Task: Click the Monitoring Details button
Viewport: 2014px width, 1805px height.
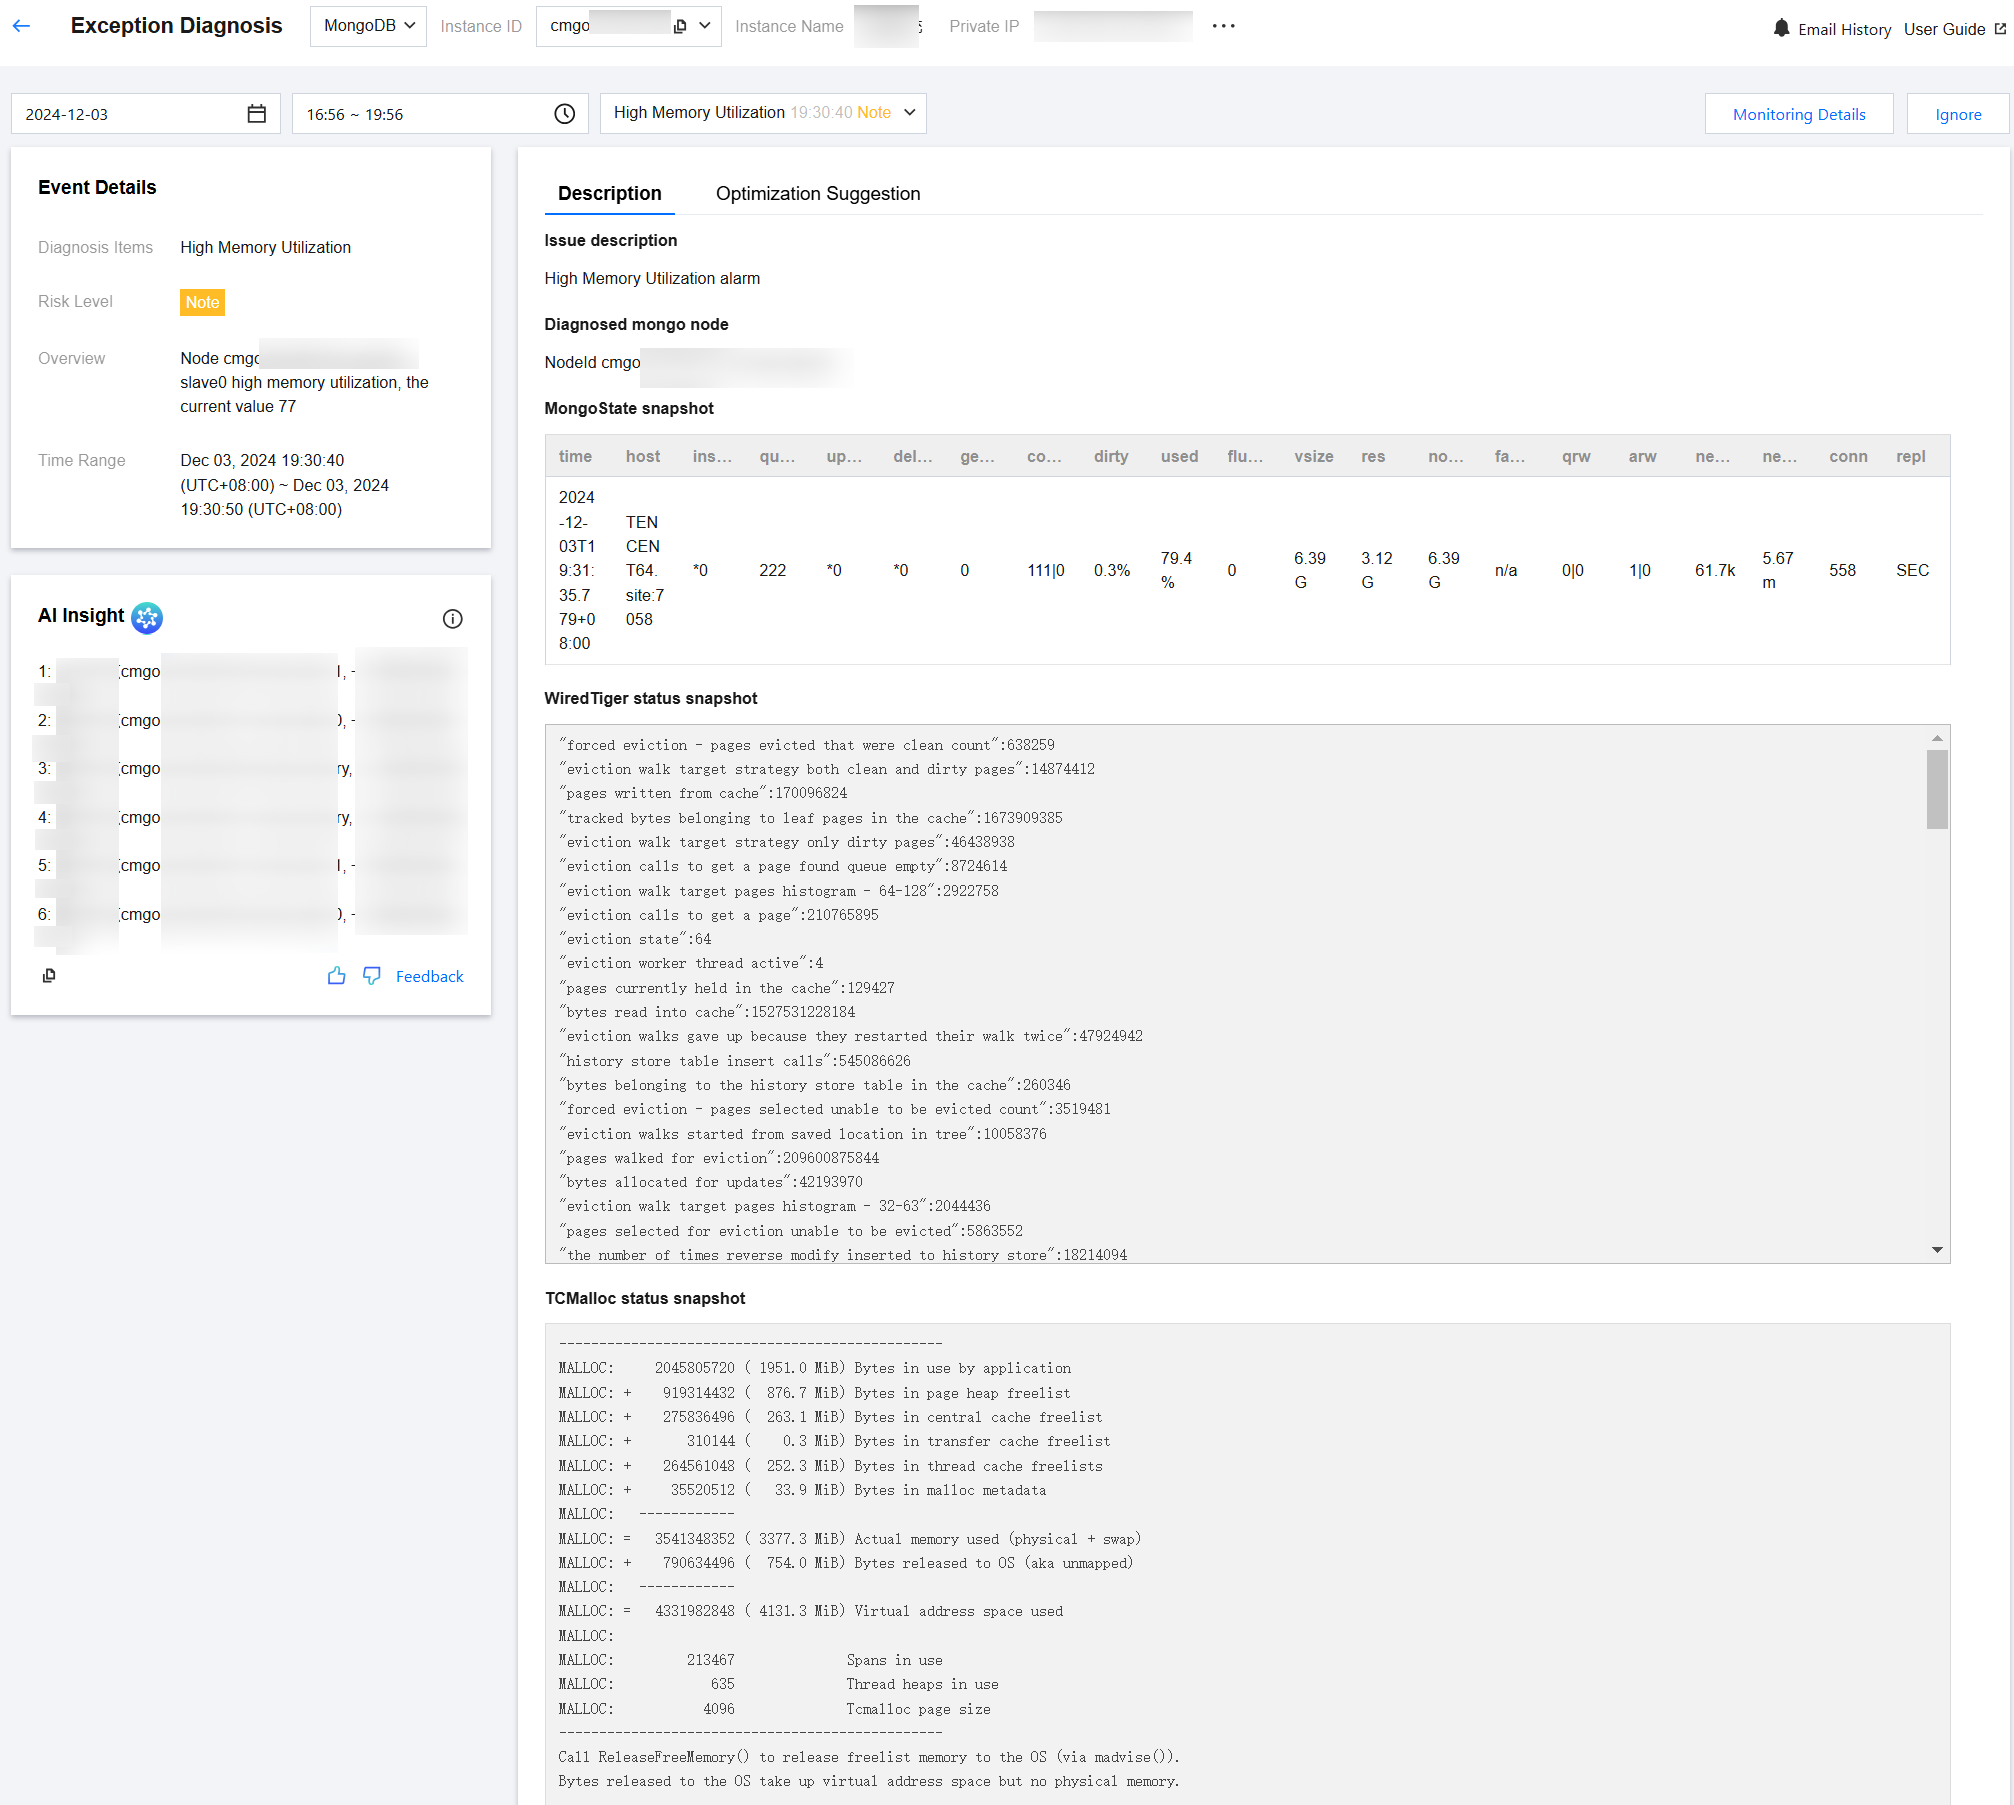Action: (x=1798, y=114)
